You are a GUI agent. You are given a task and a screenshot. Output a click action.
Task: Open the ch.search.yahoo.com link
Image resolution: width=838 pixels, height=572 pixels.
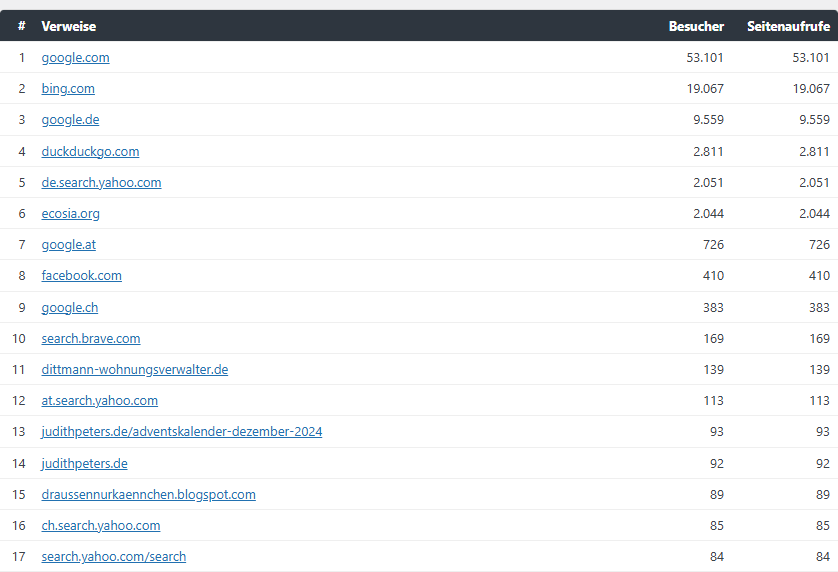pos(101,526)
